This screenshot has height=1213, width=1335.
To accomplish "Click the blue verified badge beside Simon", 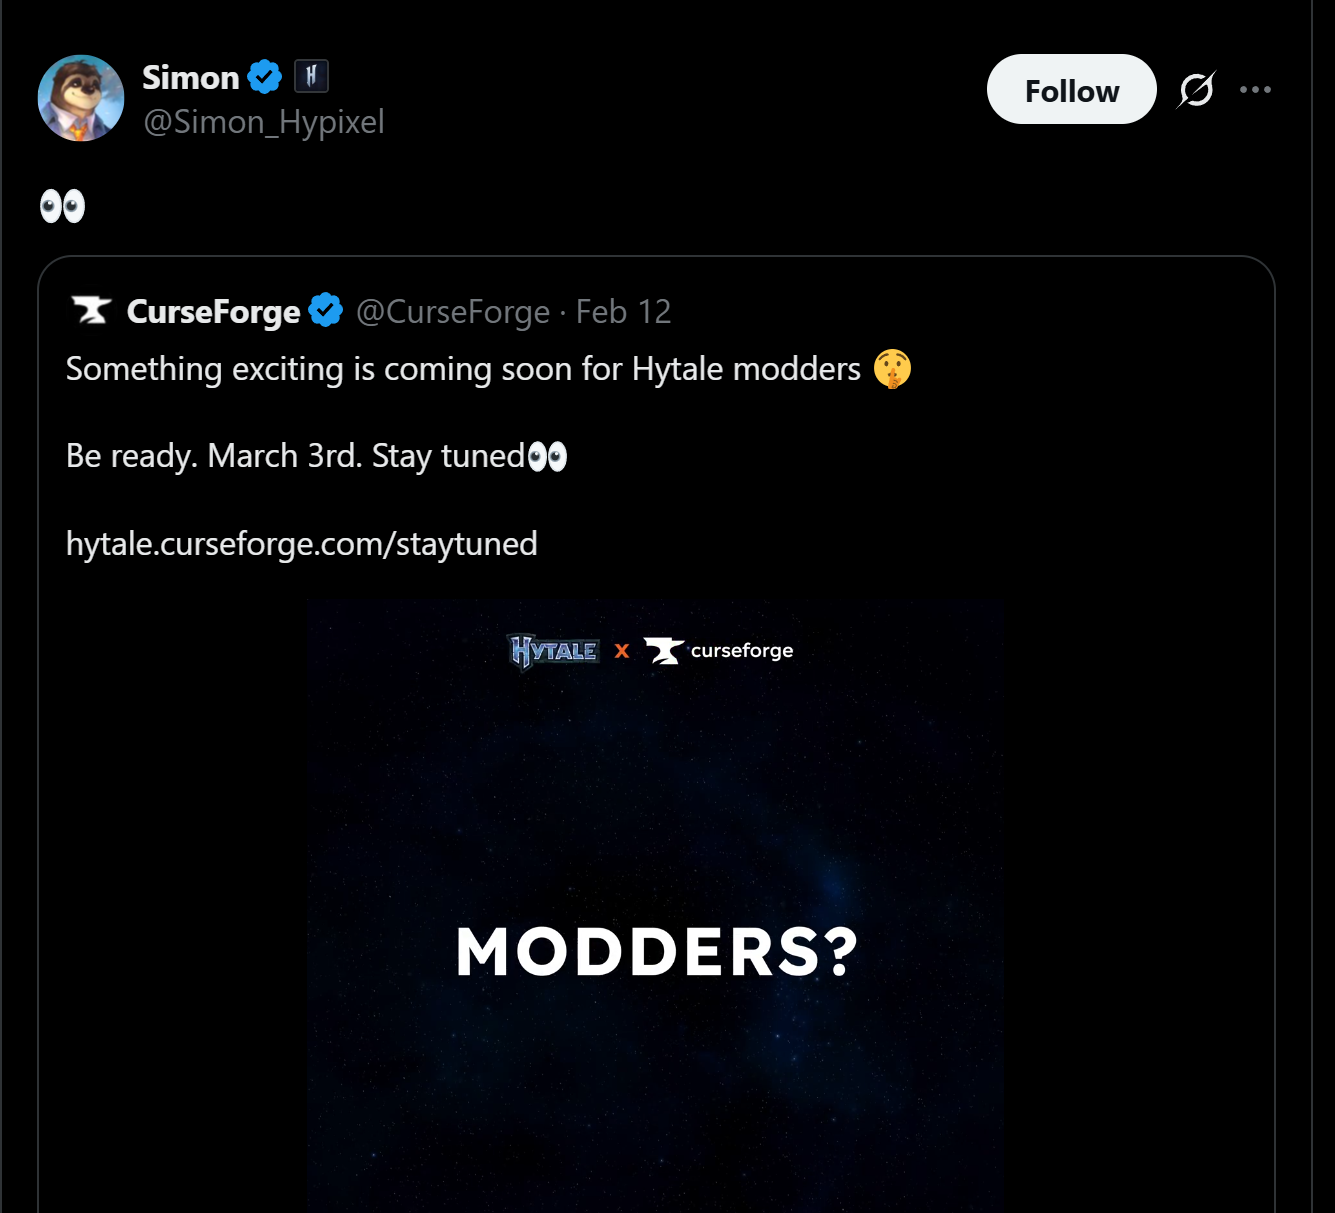I will coord(265,77).
